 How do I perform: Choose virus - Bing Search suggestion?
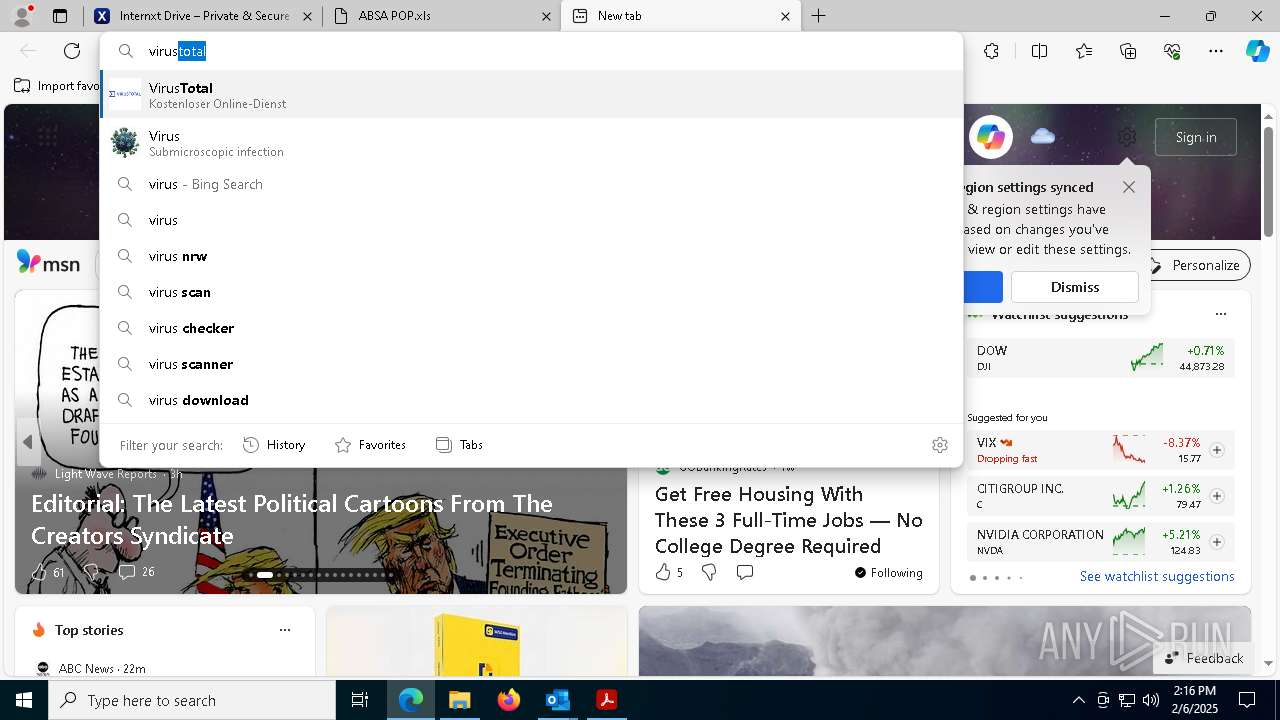coord(531,184)
